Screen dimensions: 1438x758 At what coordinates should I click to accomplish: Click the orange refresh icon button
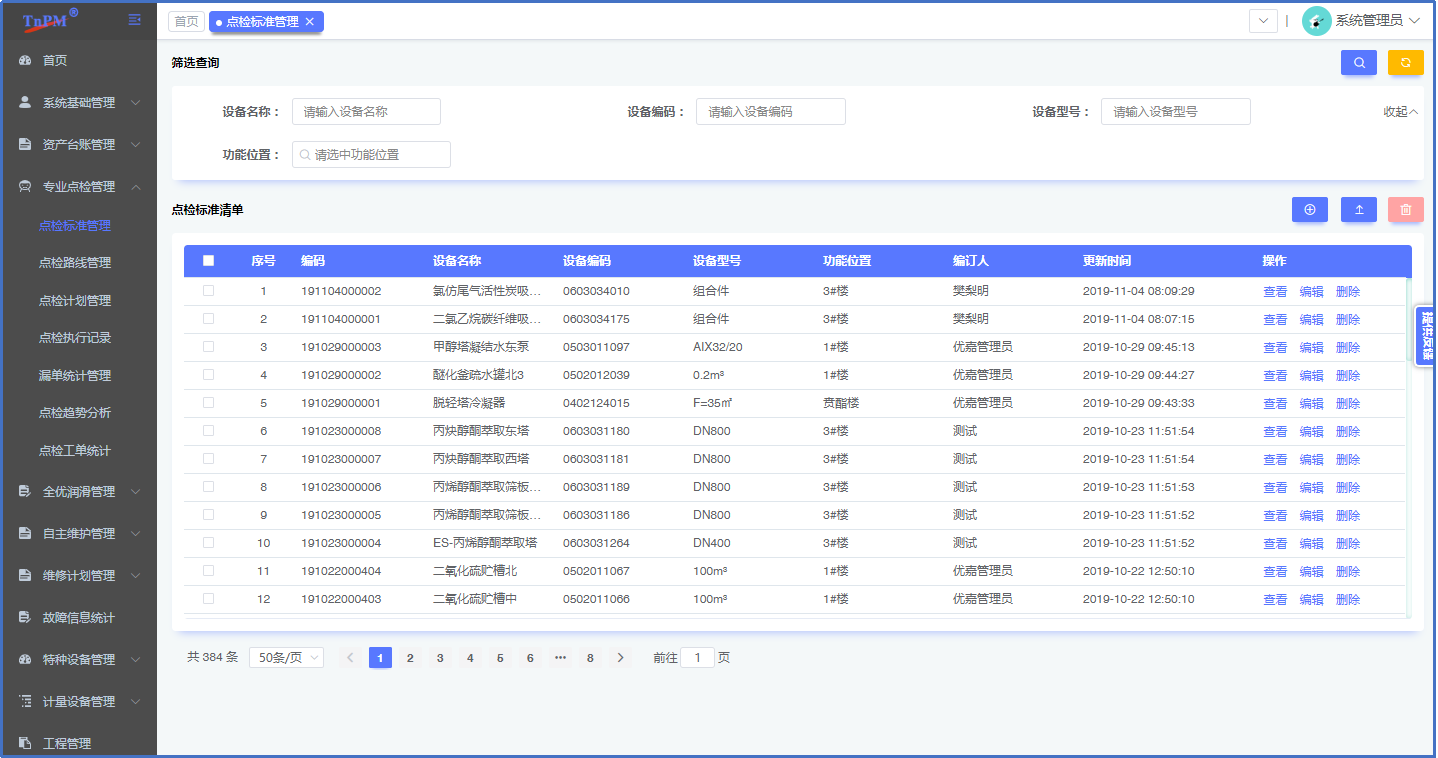1405,63
